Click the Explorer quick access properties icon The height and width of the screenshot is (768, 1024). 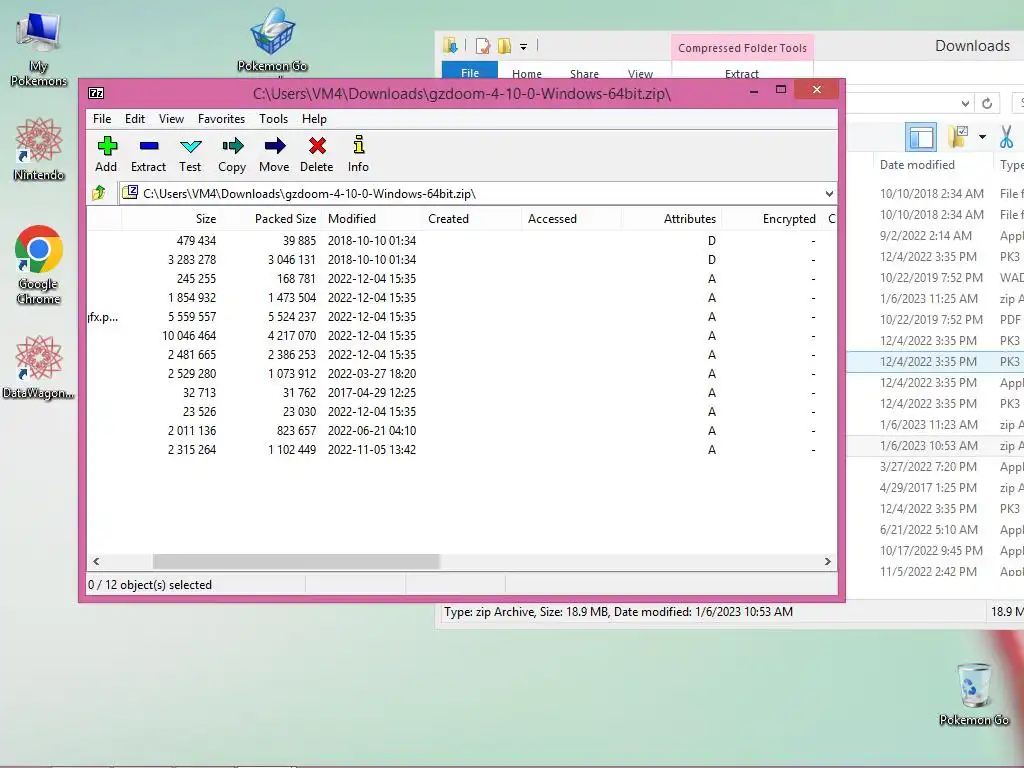pos(483,46)
